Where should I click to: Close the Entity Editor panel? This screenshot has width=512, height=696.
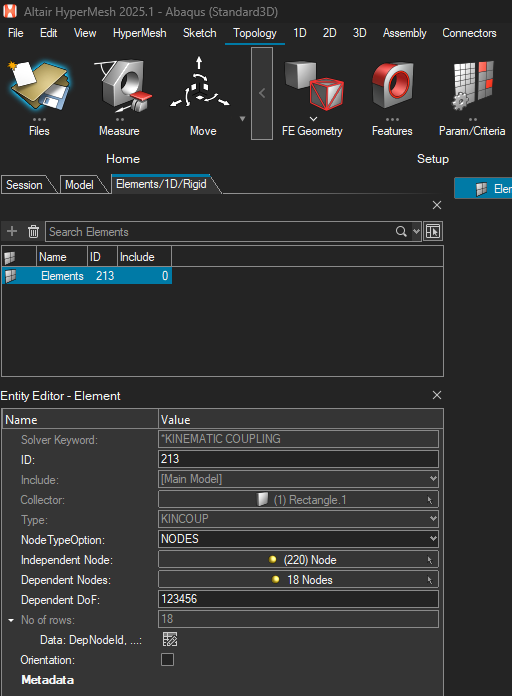click(437, 395)
